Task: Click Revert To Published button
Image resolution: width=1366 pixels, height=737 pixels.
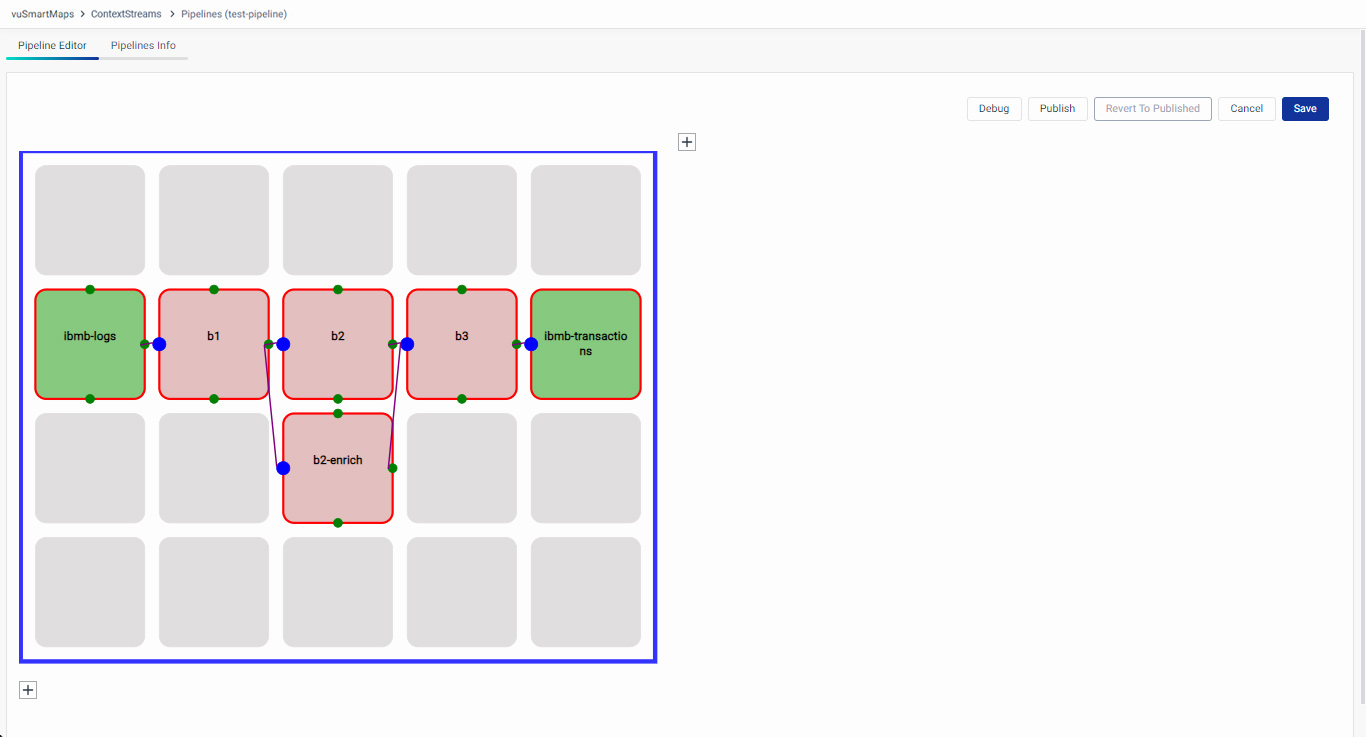Action: point(1152,109)
